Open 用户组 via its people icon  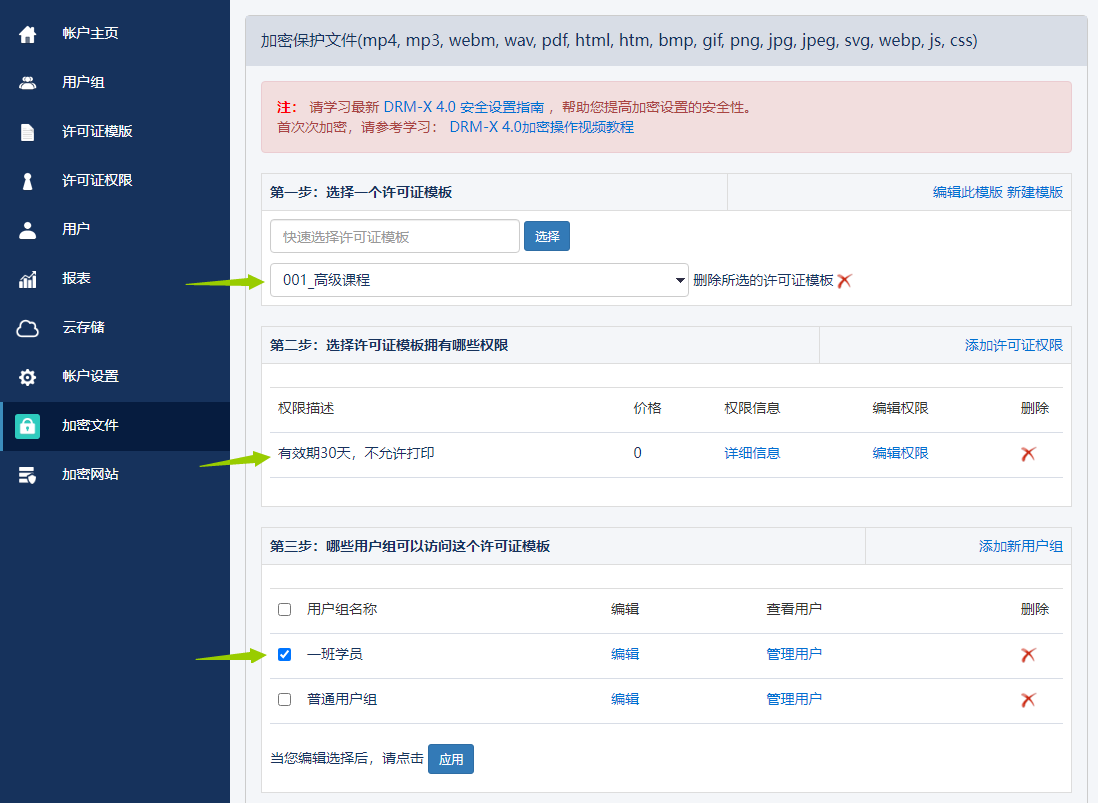coord(28,83)
